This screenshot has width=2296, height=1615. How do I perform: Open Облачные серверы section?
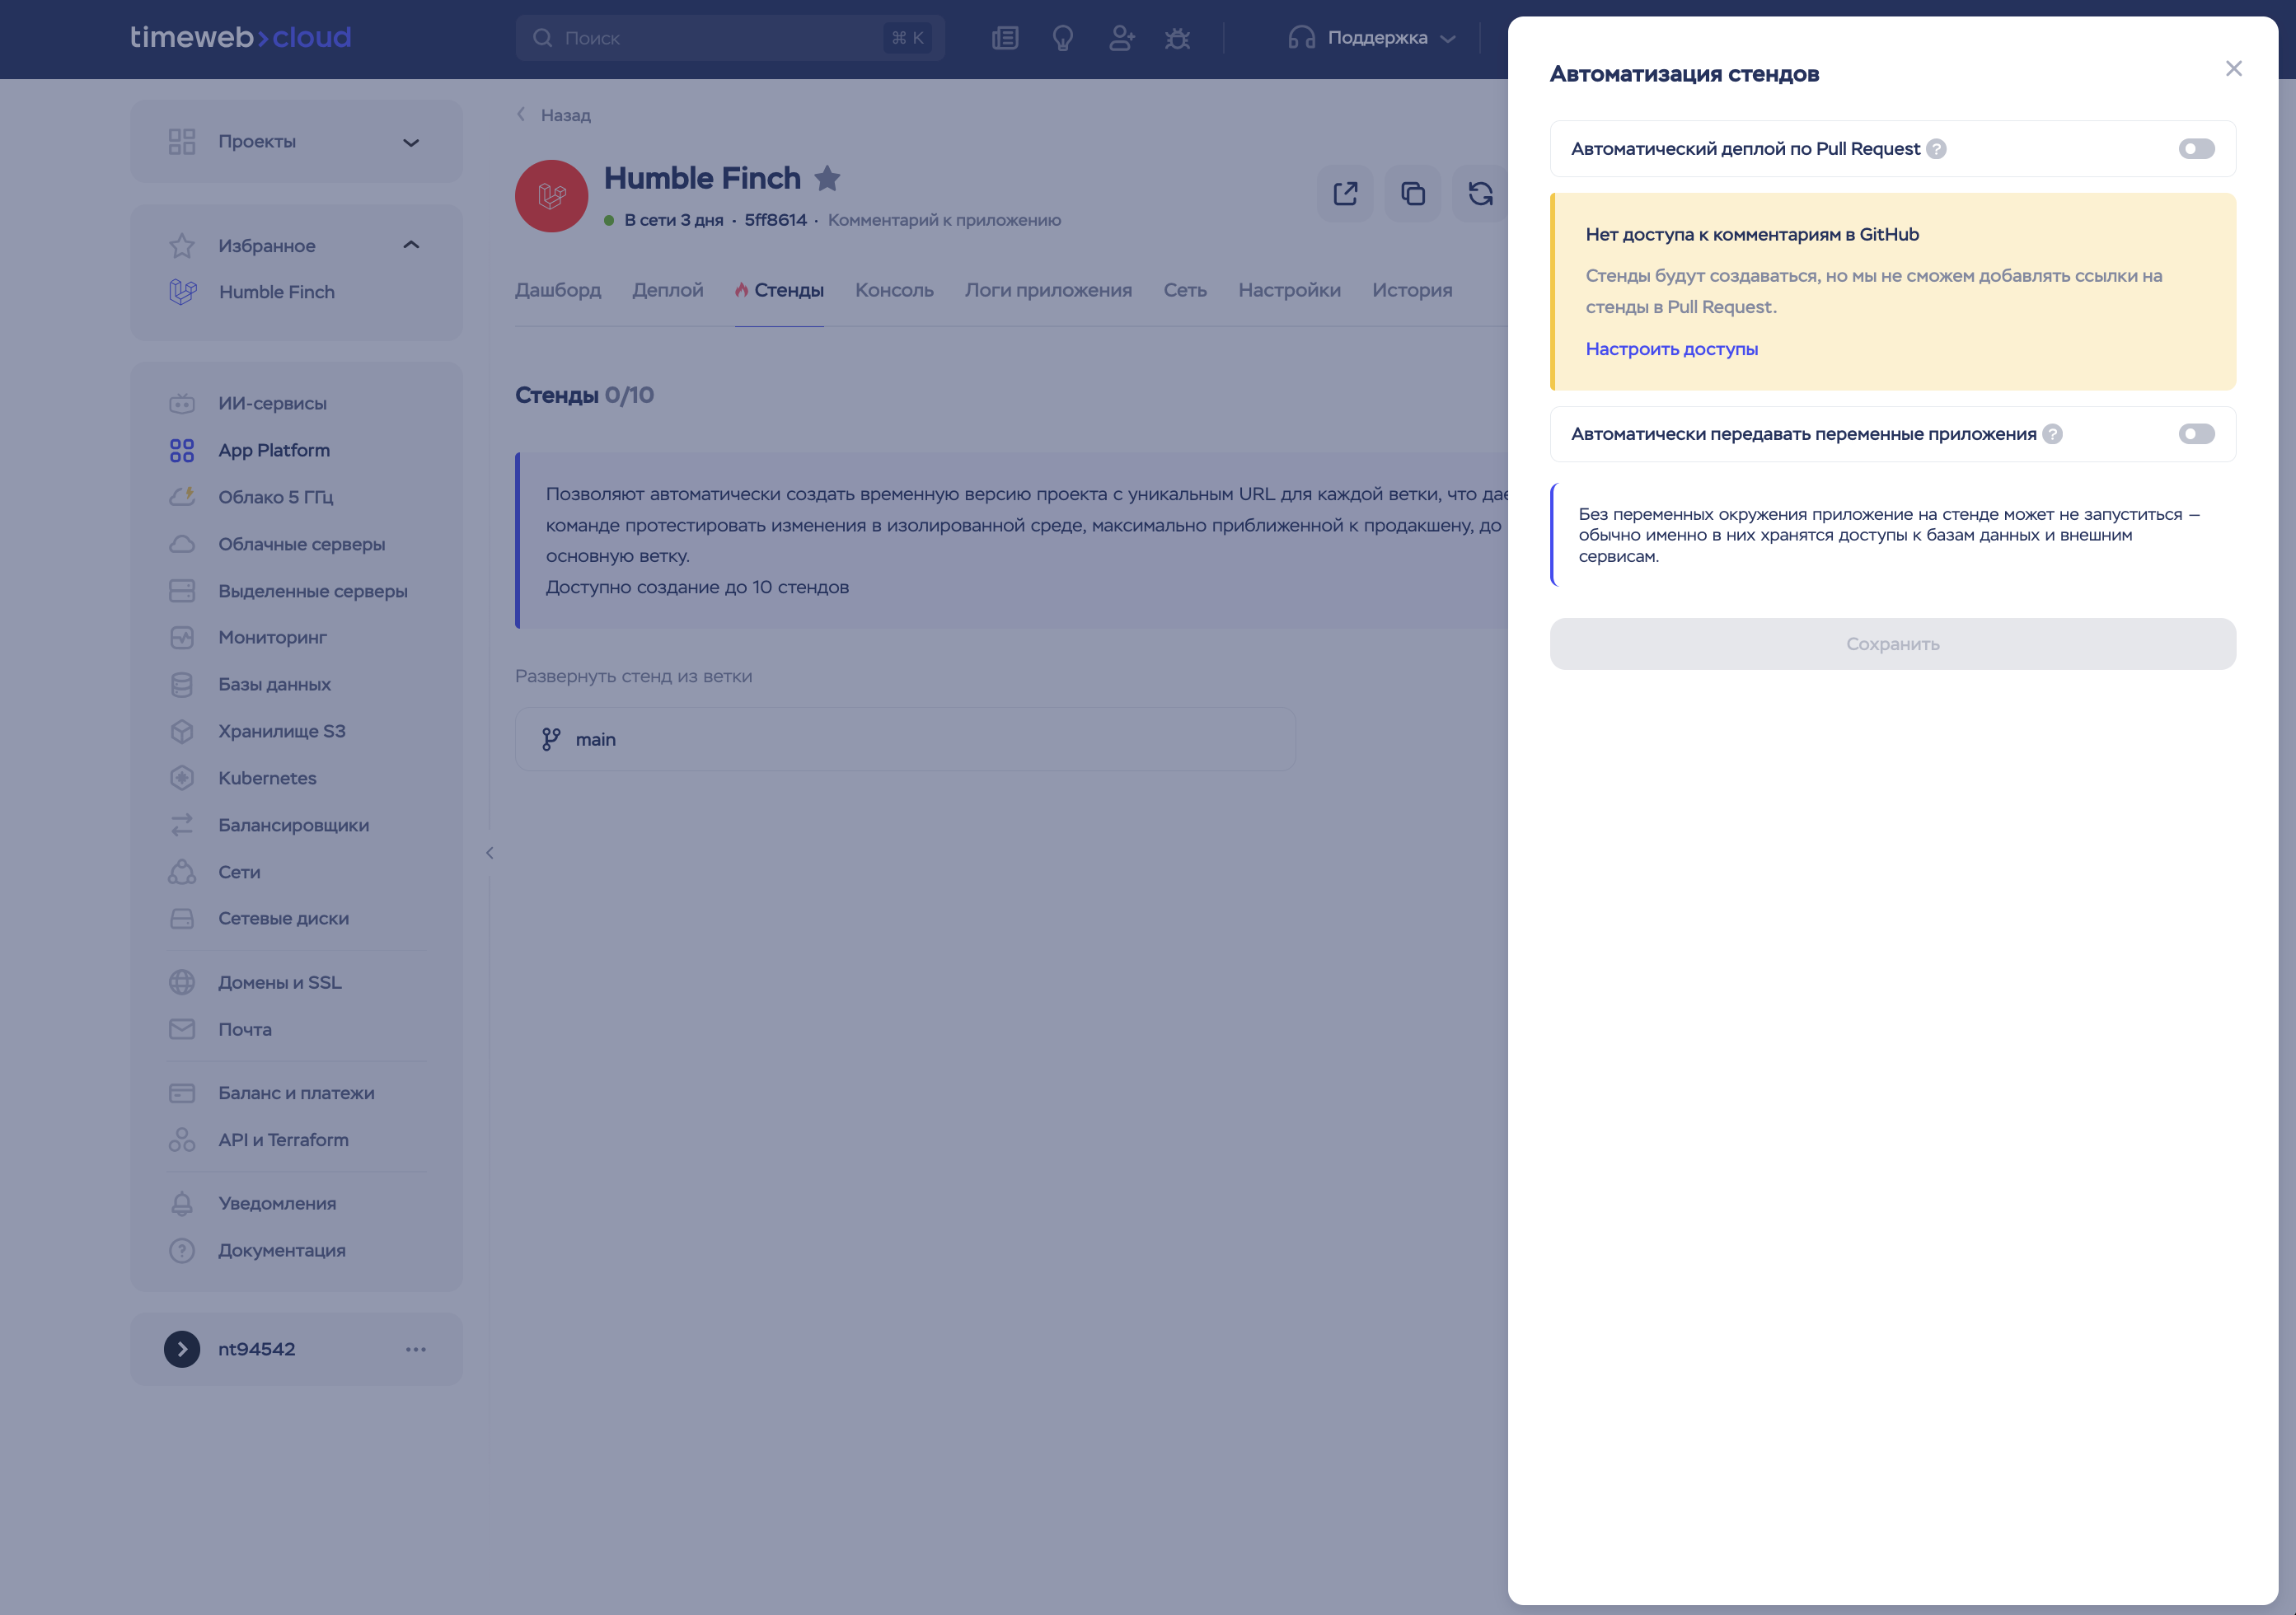[301, 545]
